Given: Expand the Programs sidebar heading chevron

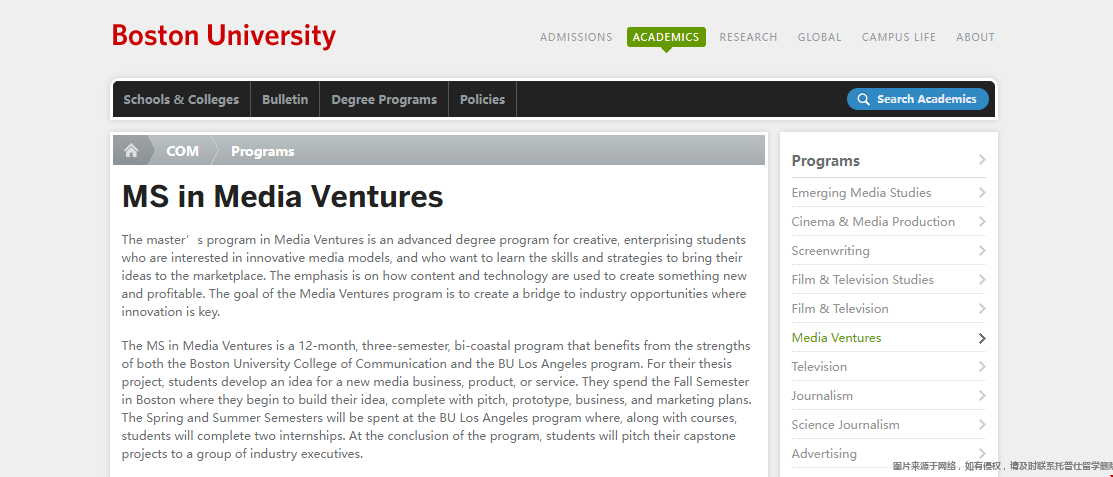Looking at the screenshot, I should tap(982, 160).
